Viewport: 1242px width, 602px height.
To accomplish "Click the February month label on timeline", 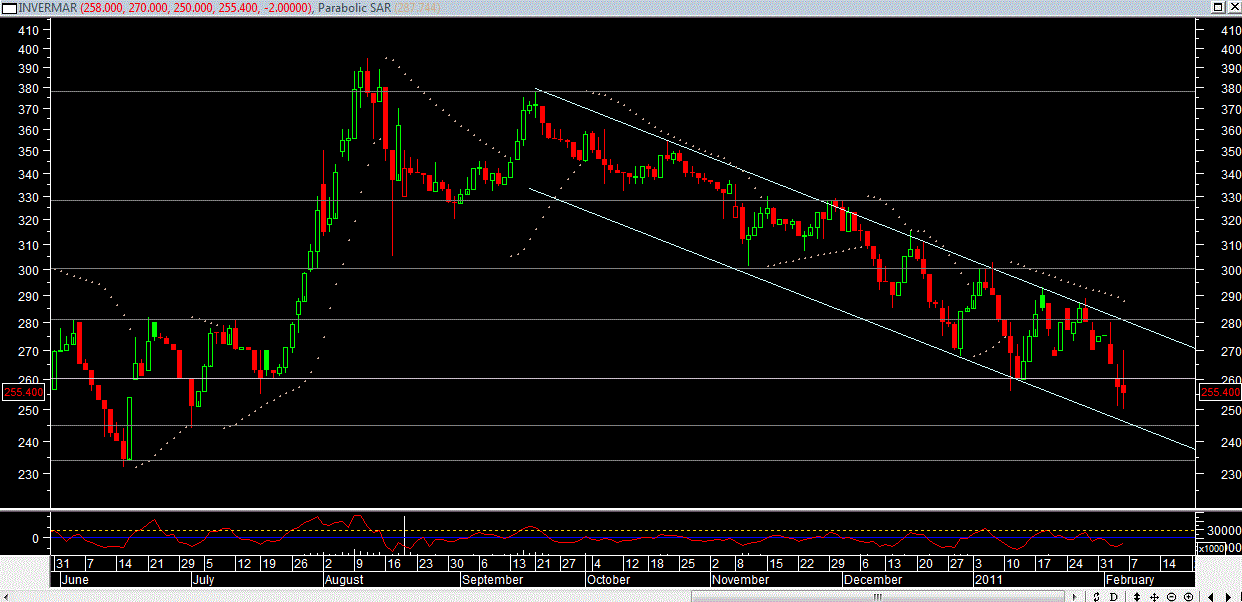I will tap(1129, 580).
